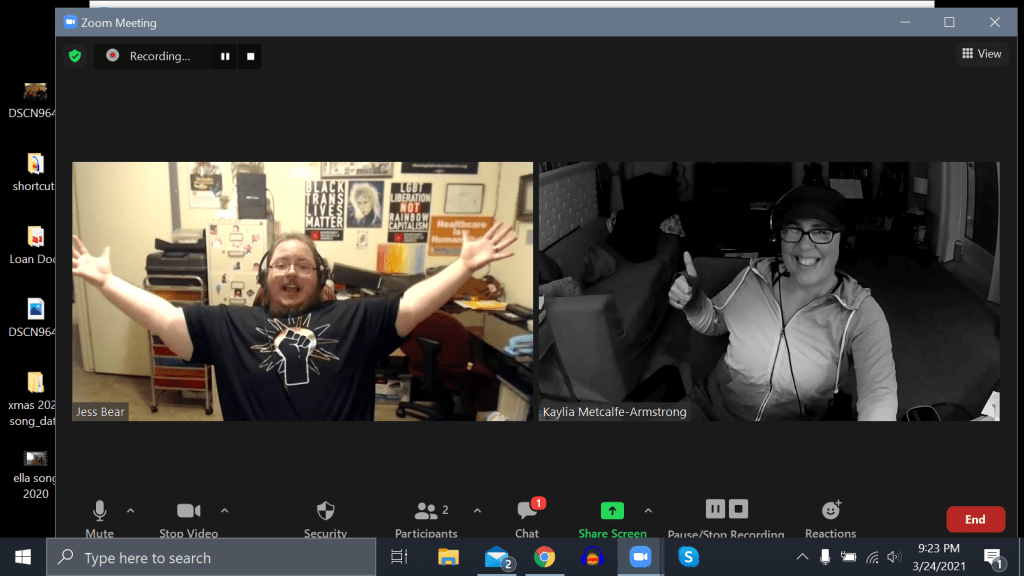The width and height of the screenshot is (1024, 576).
Task: Expand video options arrow beside Stop Video
Action: 224,510
